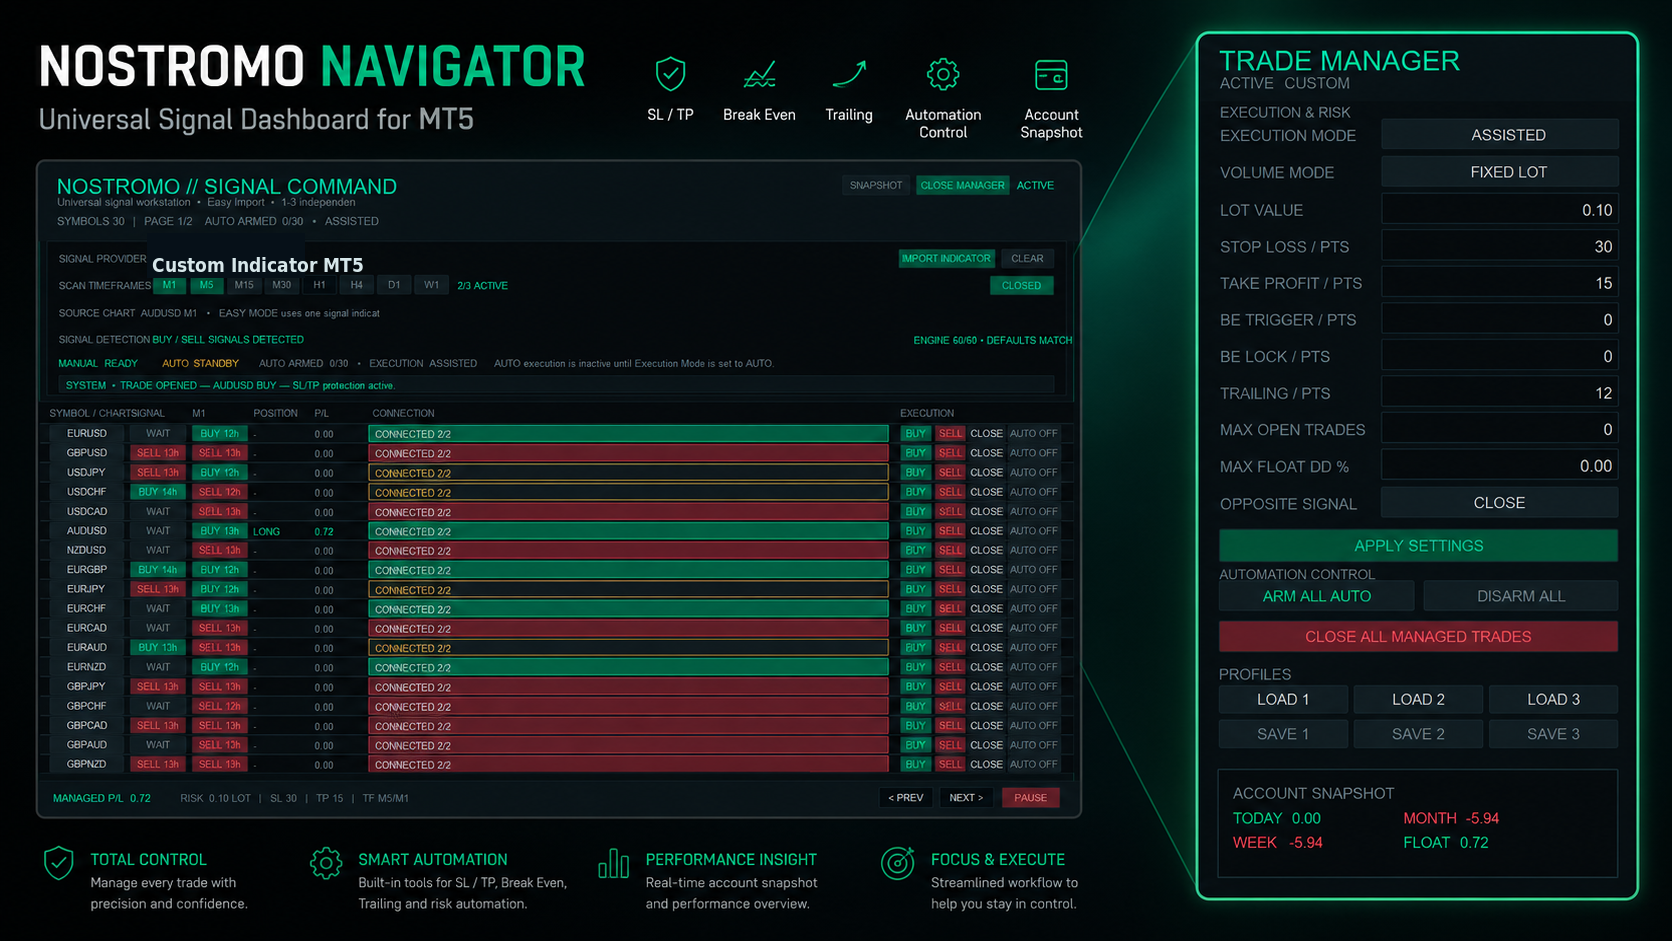Viewport: 1672px width, 941px height.
Task: Select CUSTOM in Trade Manager header
Action: pyautogui.click(x=1317, y=84)
